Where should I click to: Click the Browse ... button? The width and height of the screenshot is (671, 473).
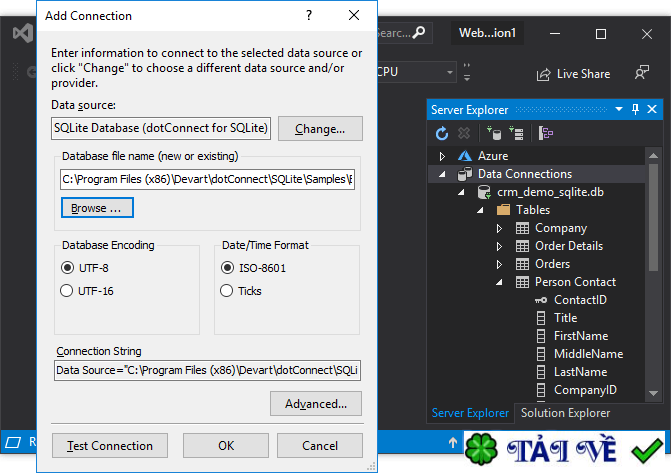pos(97,208)
